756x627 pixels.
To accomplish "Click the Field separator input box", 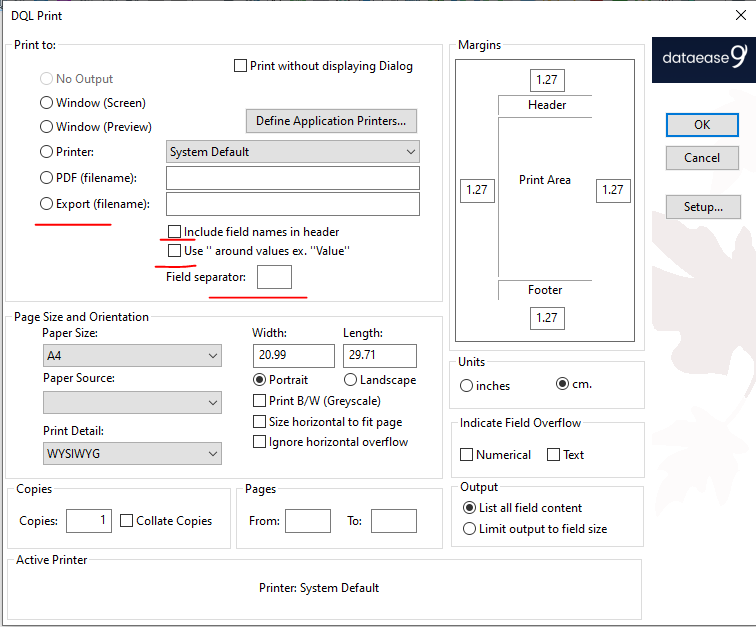I will (x=274, y=277).
